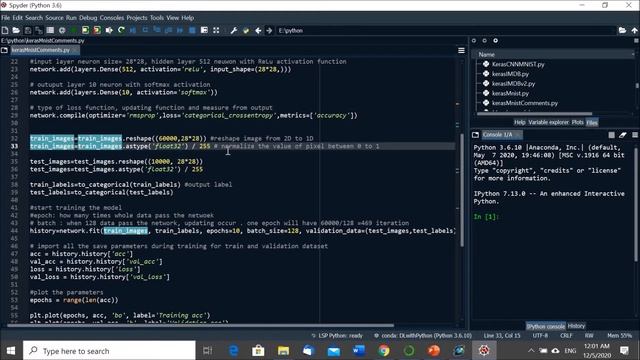Click the working directory path field E:\python
The width and height of the screenshot is (640, 360).
pos(445,30)
